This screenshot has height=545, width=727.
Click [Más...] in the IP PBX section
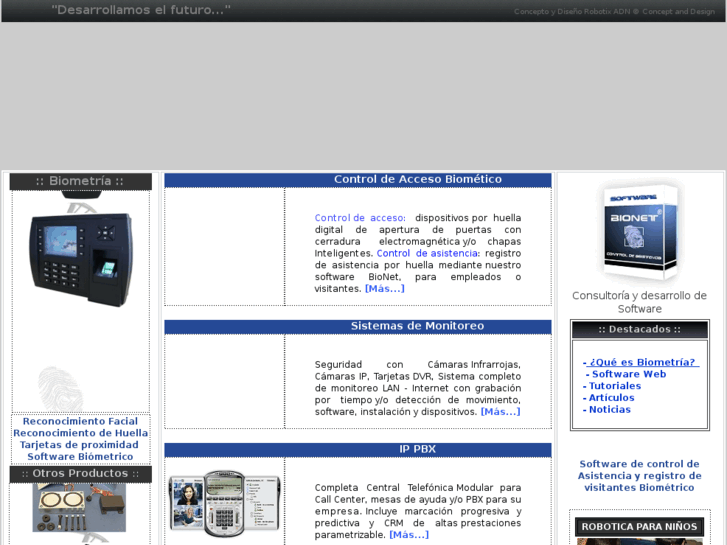tap(409, 535)
